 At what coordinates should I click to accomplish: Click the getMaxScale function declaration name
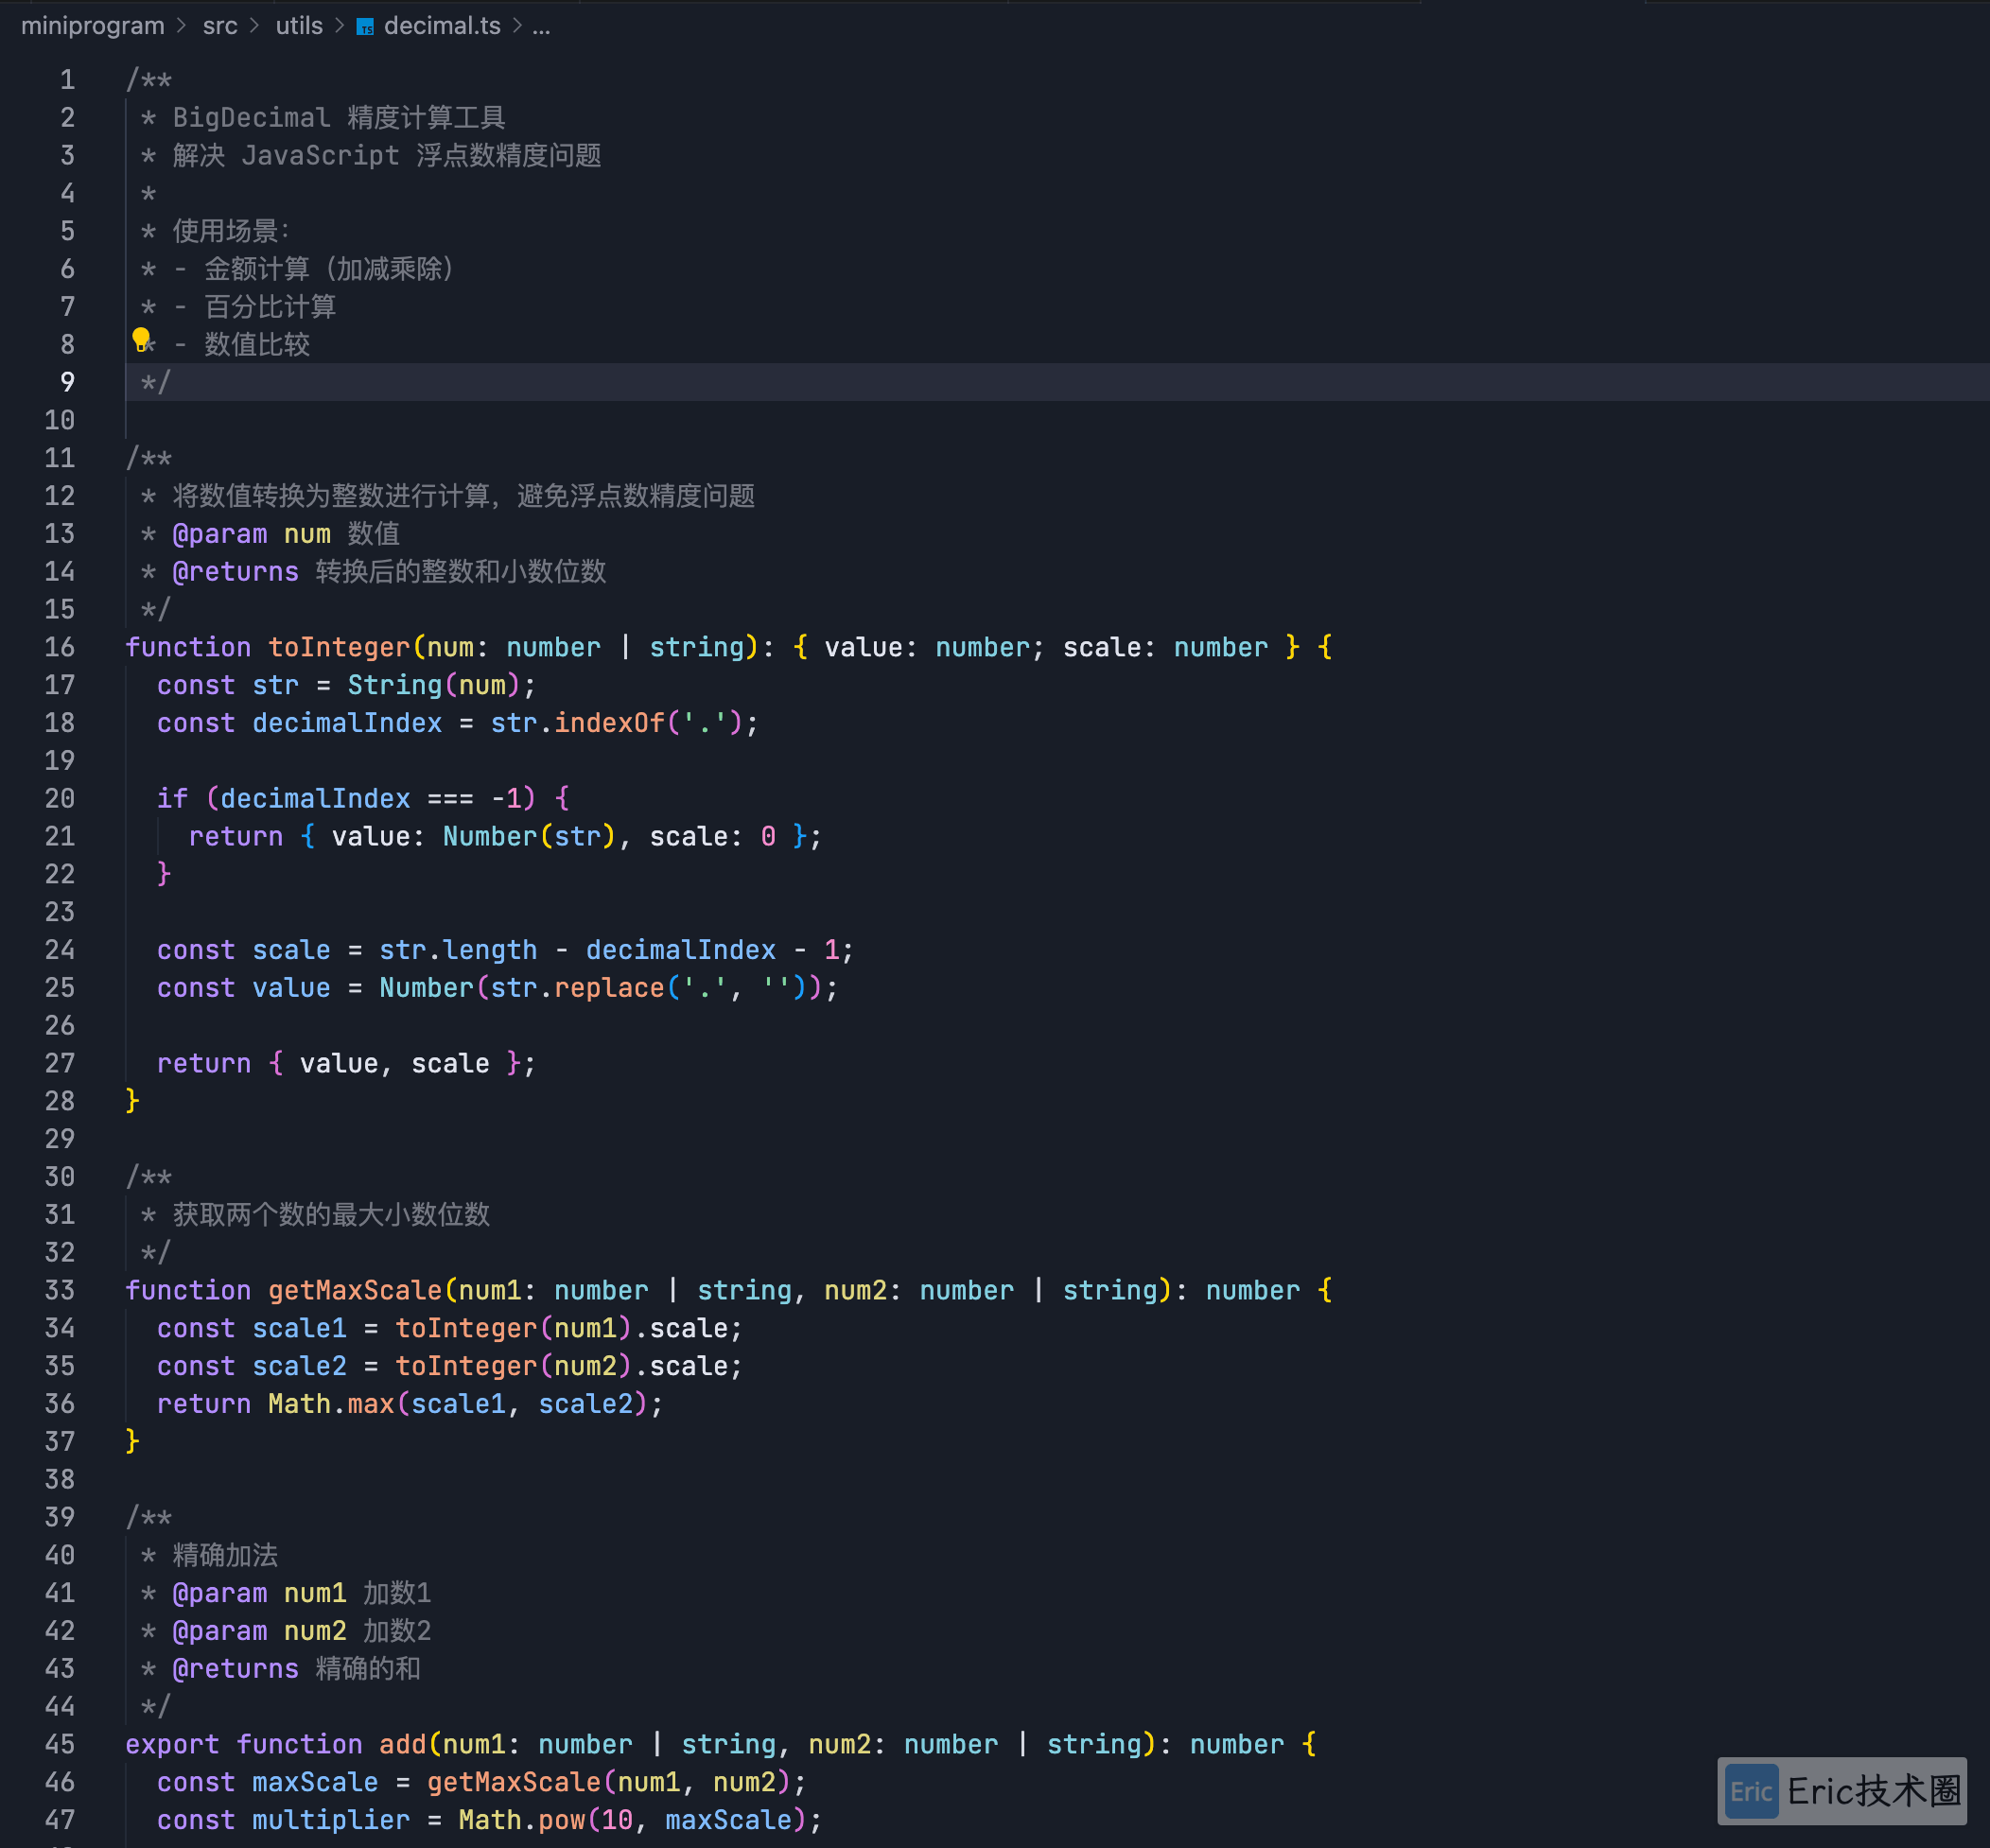click(x=355, y=1290)
